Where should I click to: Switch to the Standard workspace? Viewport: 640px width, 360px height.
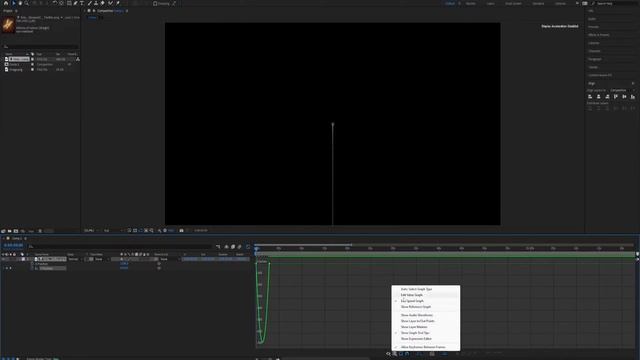tap(538, 3)
